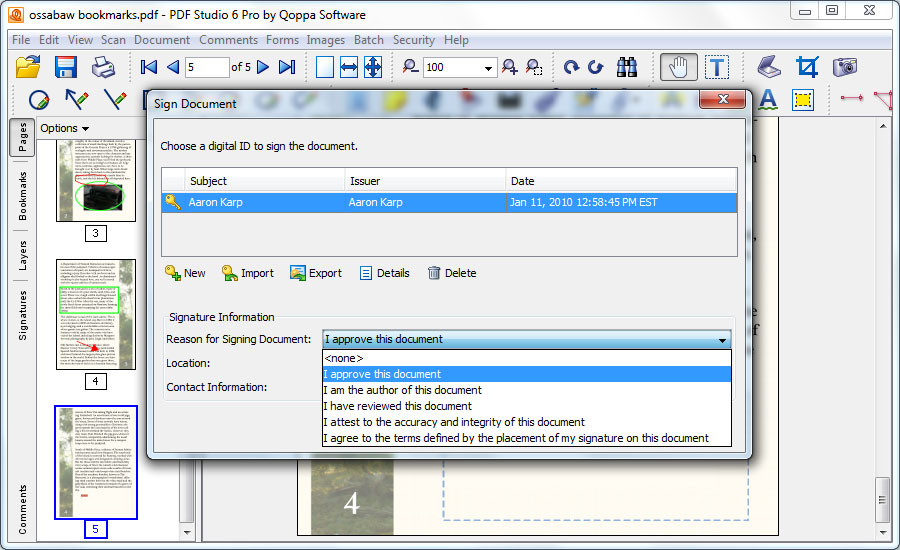Image resolution: width=900 pixels, height=550 pixels.
Task: Click the page number input field
Action: click(207, 67)
